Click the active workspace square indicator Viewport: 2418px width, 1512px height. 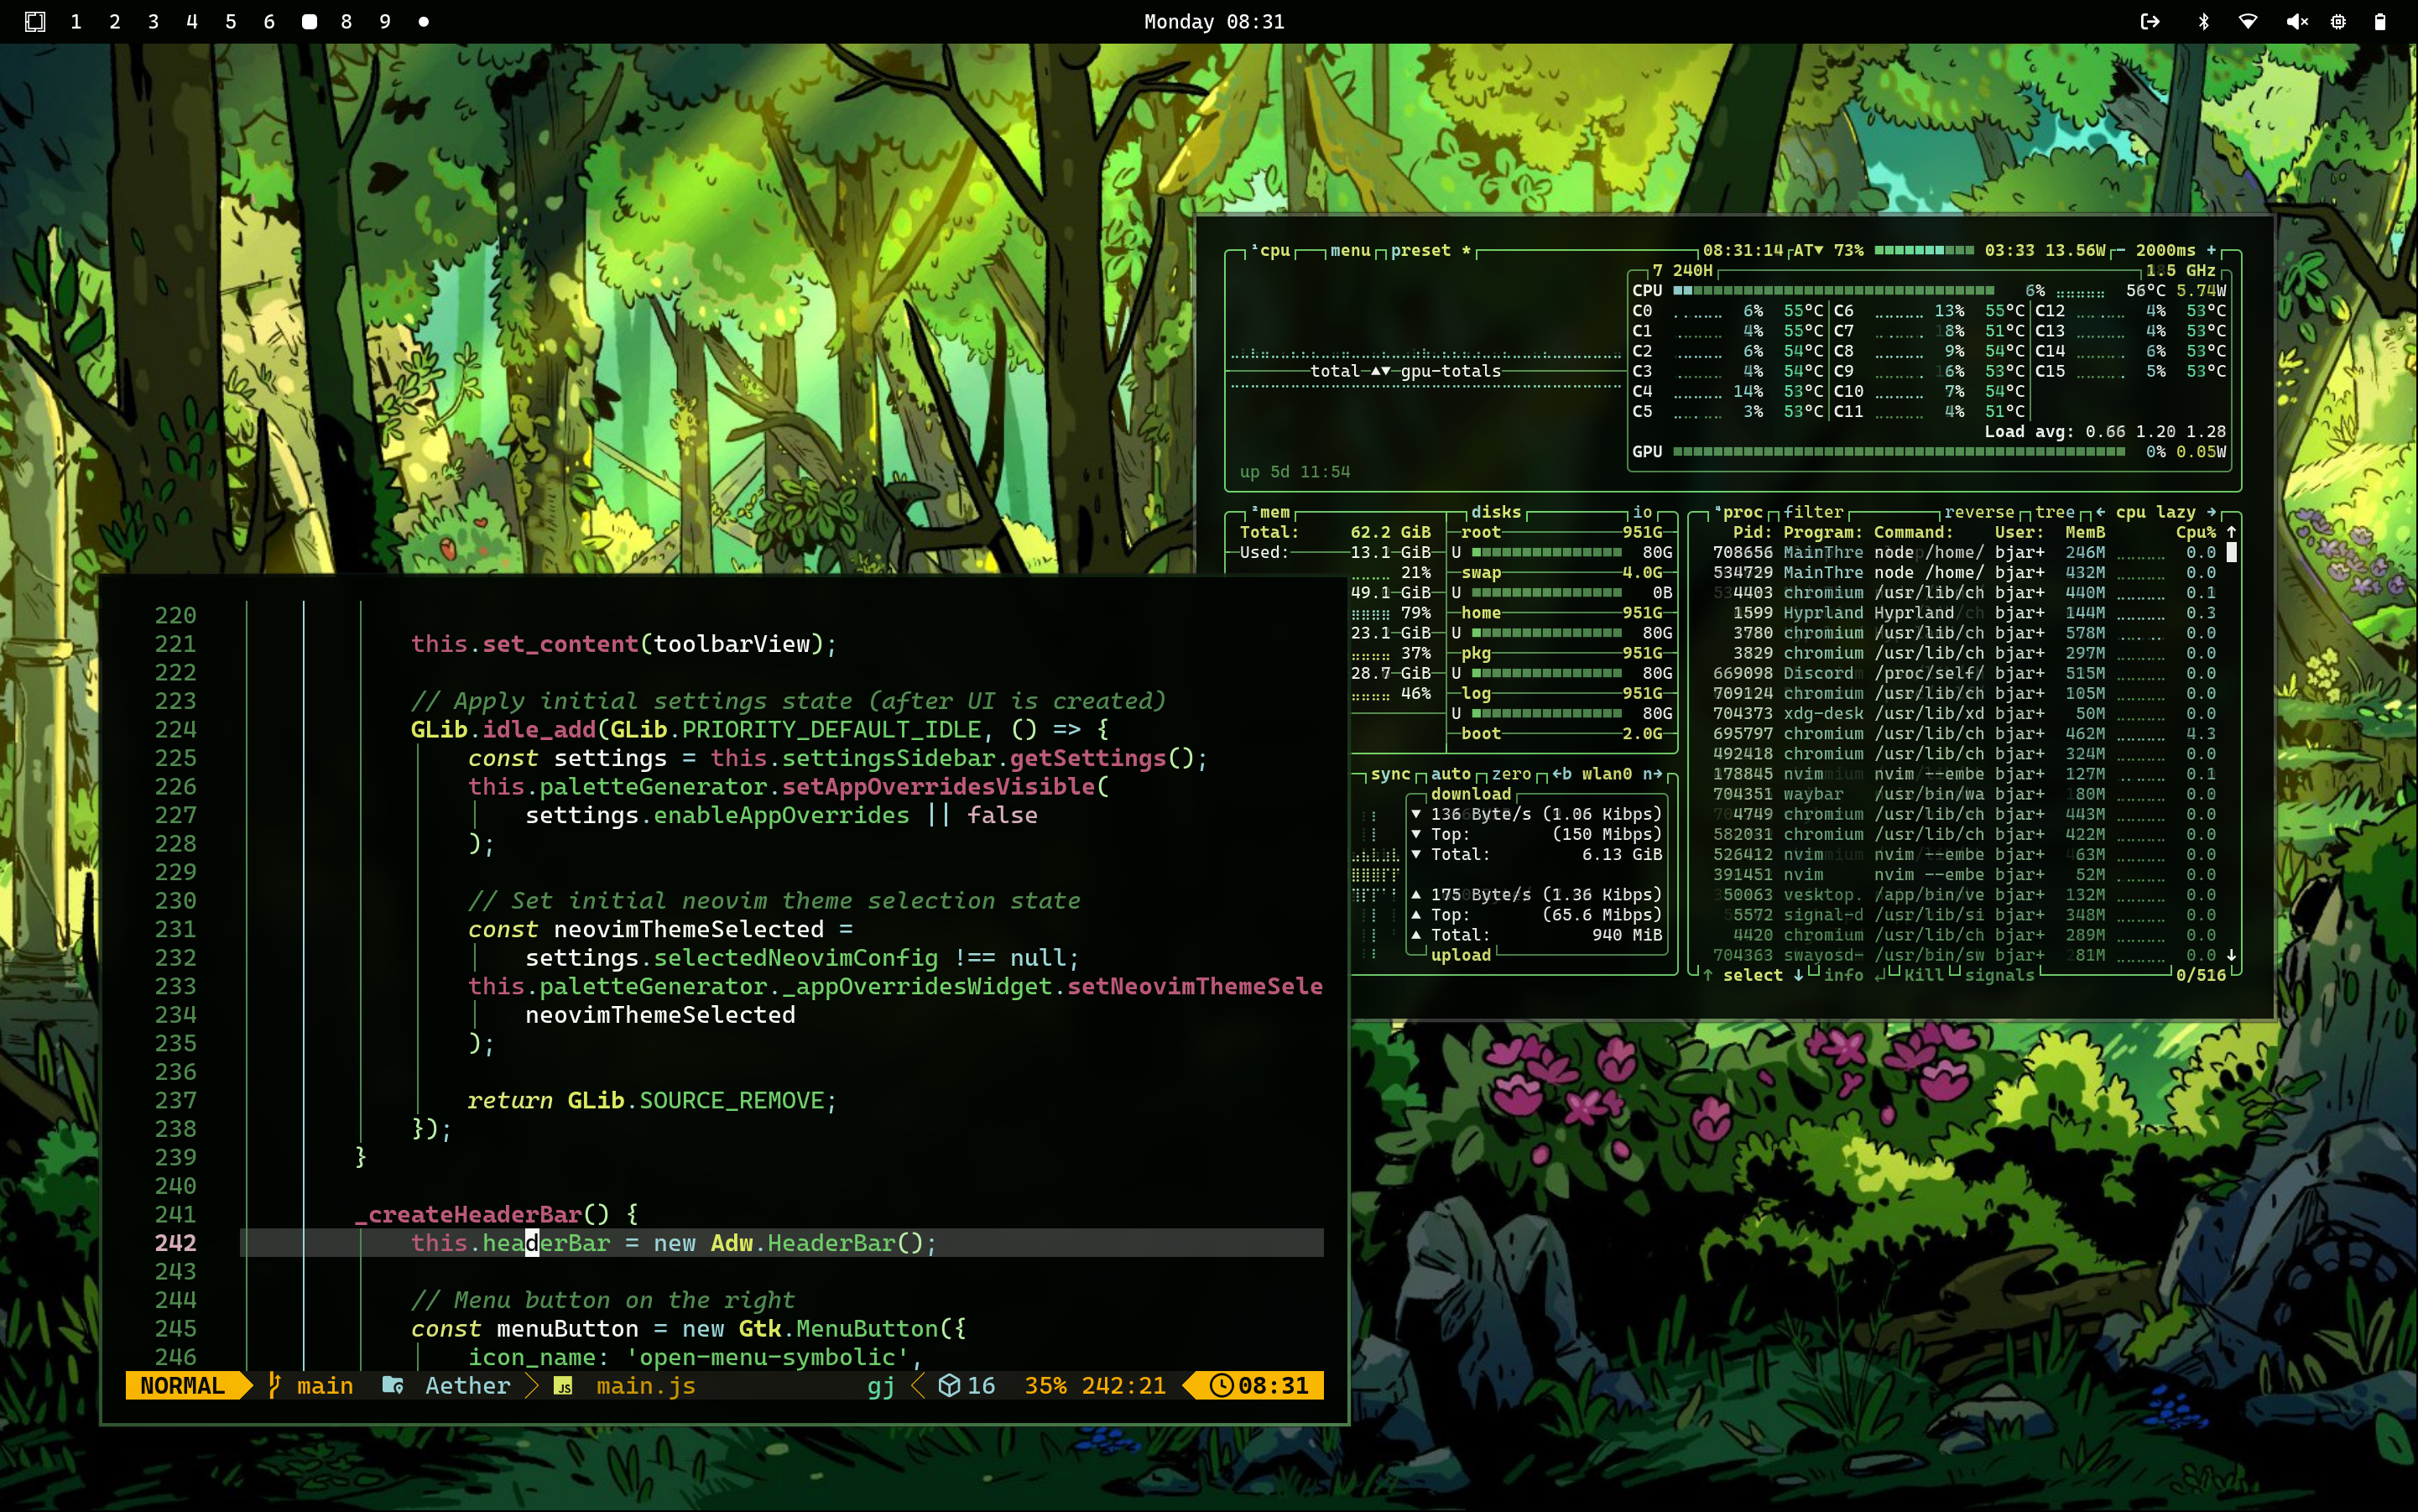point(309,21)
